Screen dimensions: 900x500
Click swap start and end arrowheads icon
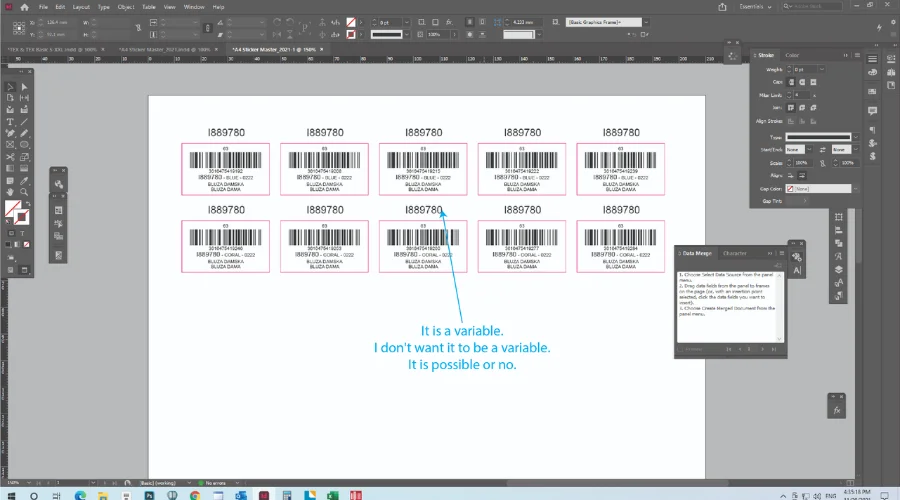click(823, 149)
